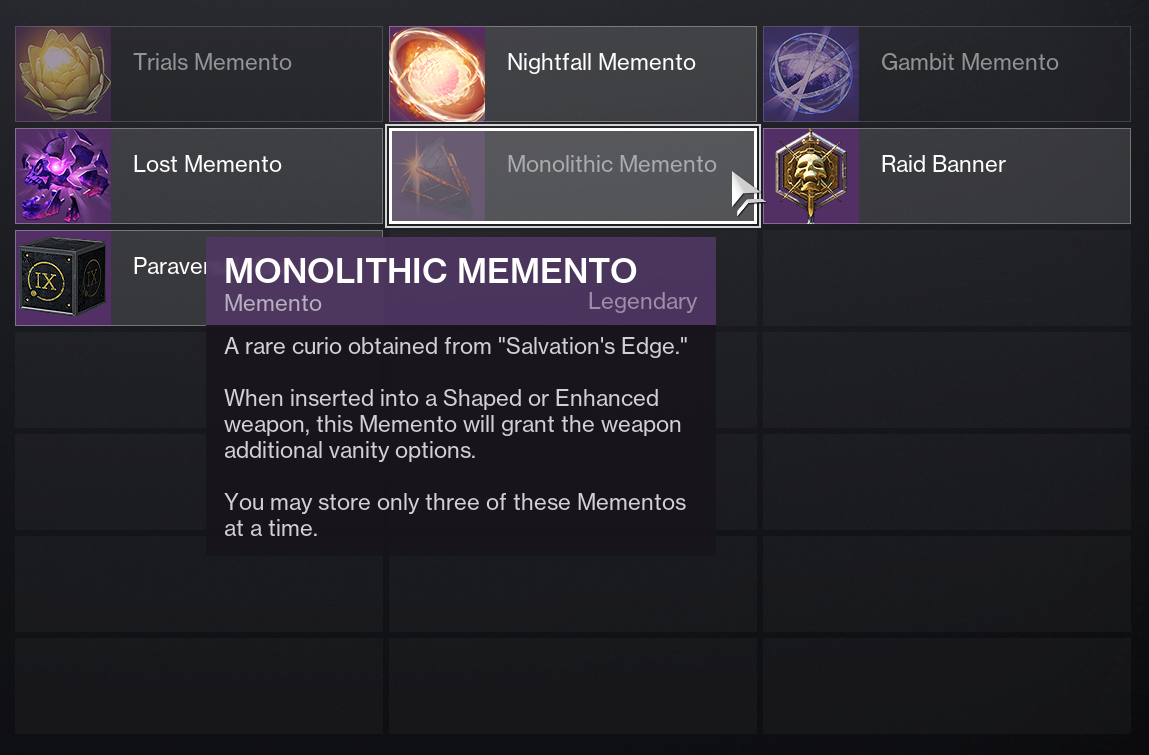Click the empty slot at bottom-right
This screenshot has height=755, width=1149.
click(x=945, y=686)
